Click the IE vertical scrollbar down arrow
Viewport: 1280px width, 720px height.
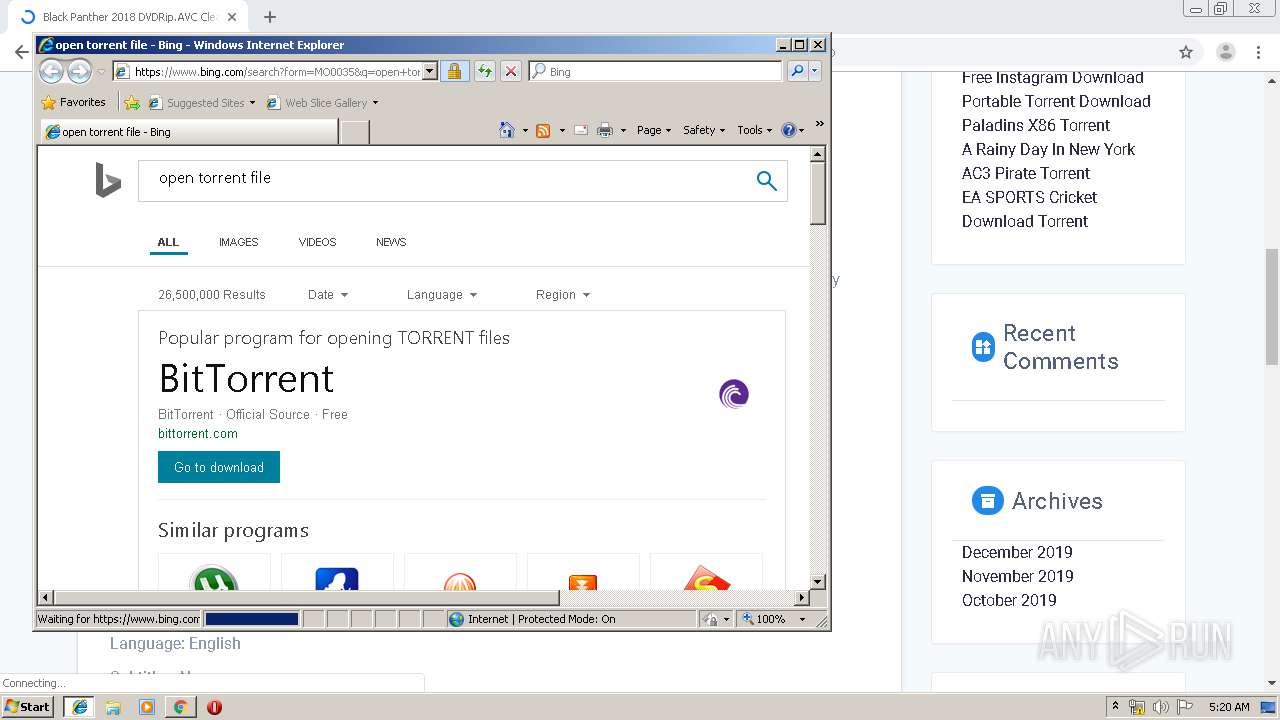(x=817, y=581)
